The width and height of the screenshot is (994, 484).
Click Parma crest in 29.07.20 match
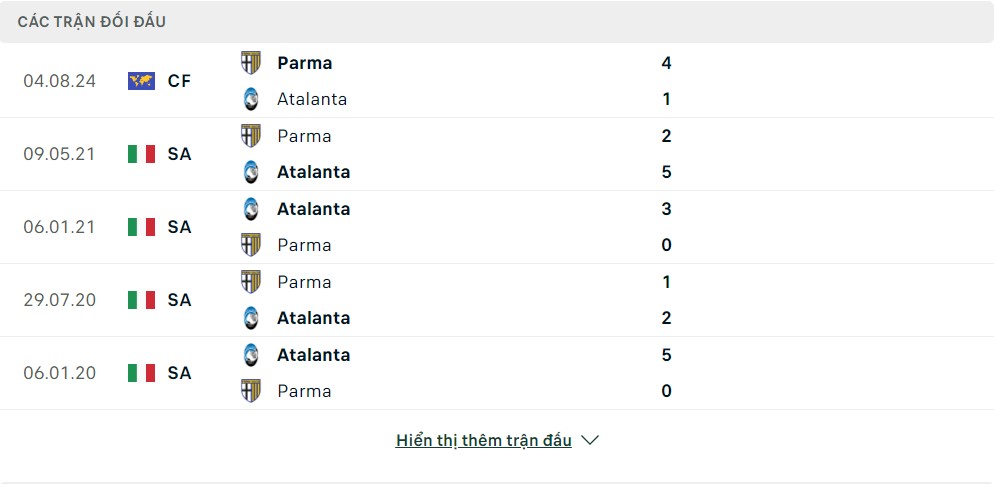(251, 282)
